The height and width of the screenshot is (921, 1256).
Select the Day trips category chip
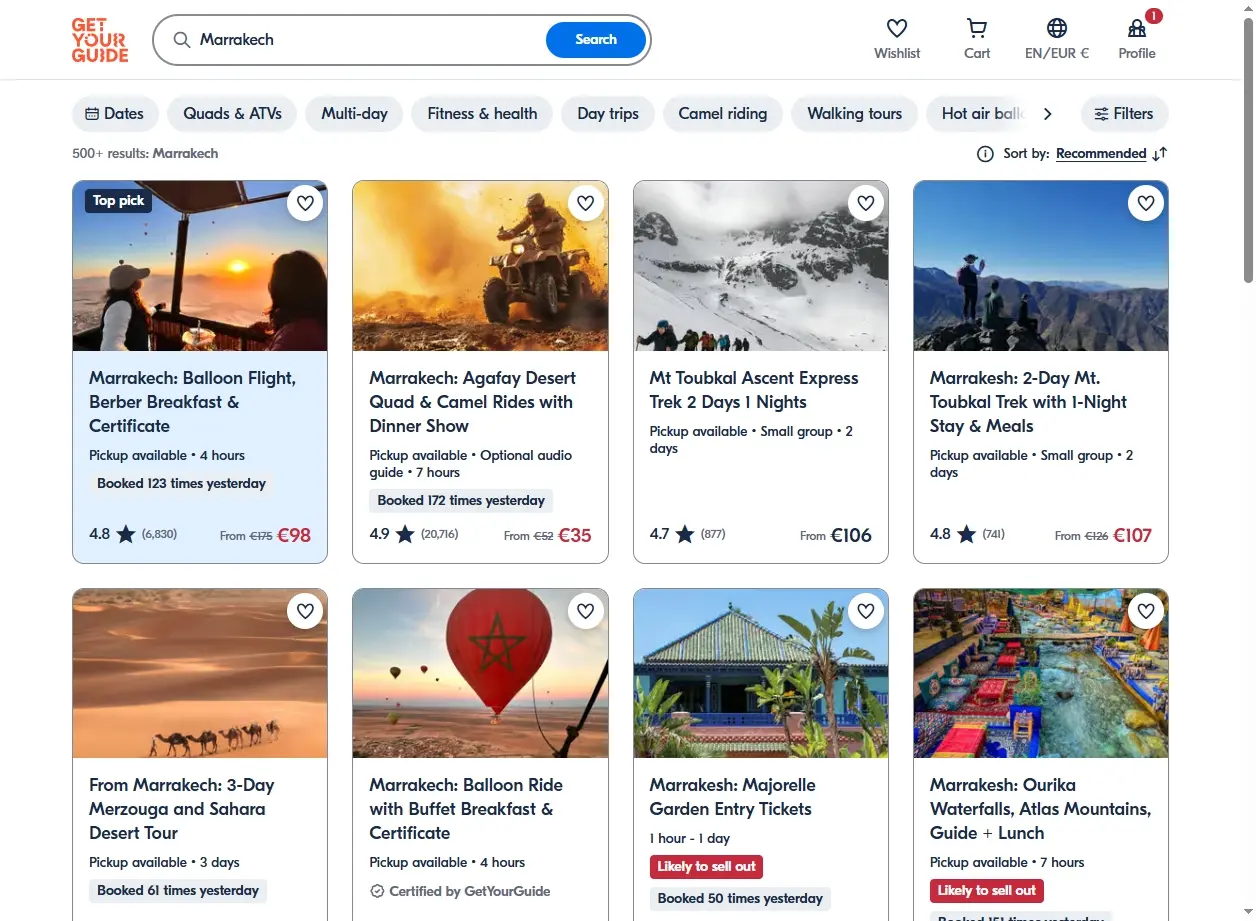pos(608,114)
